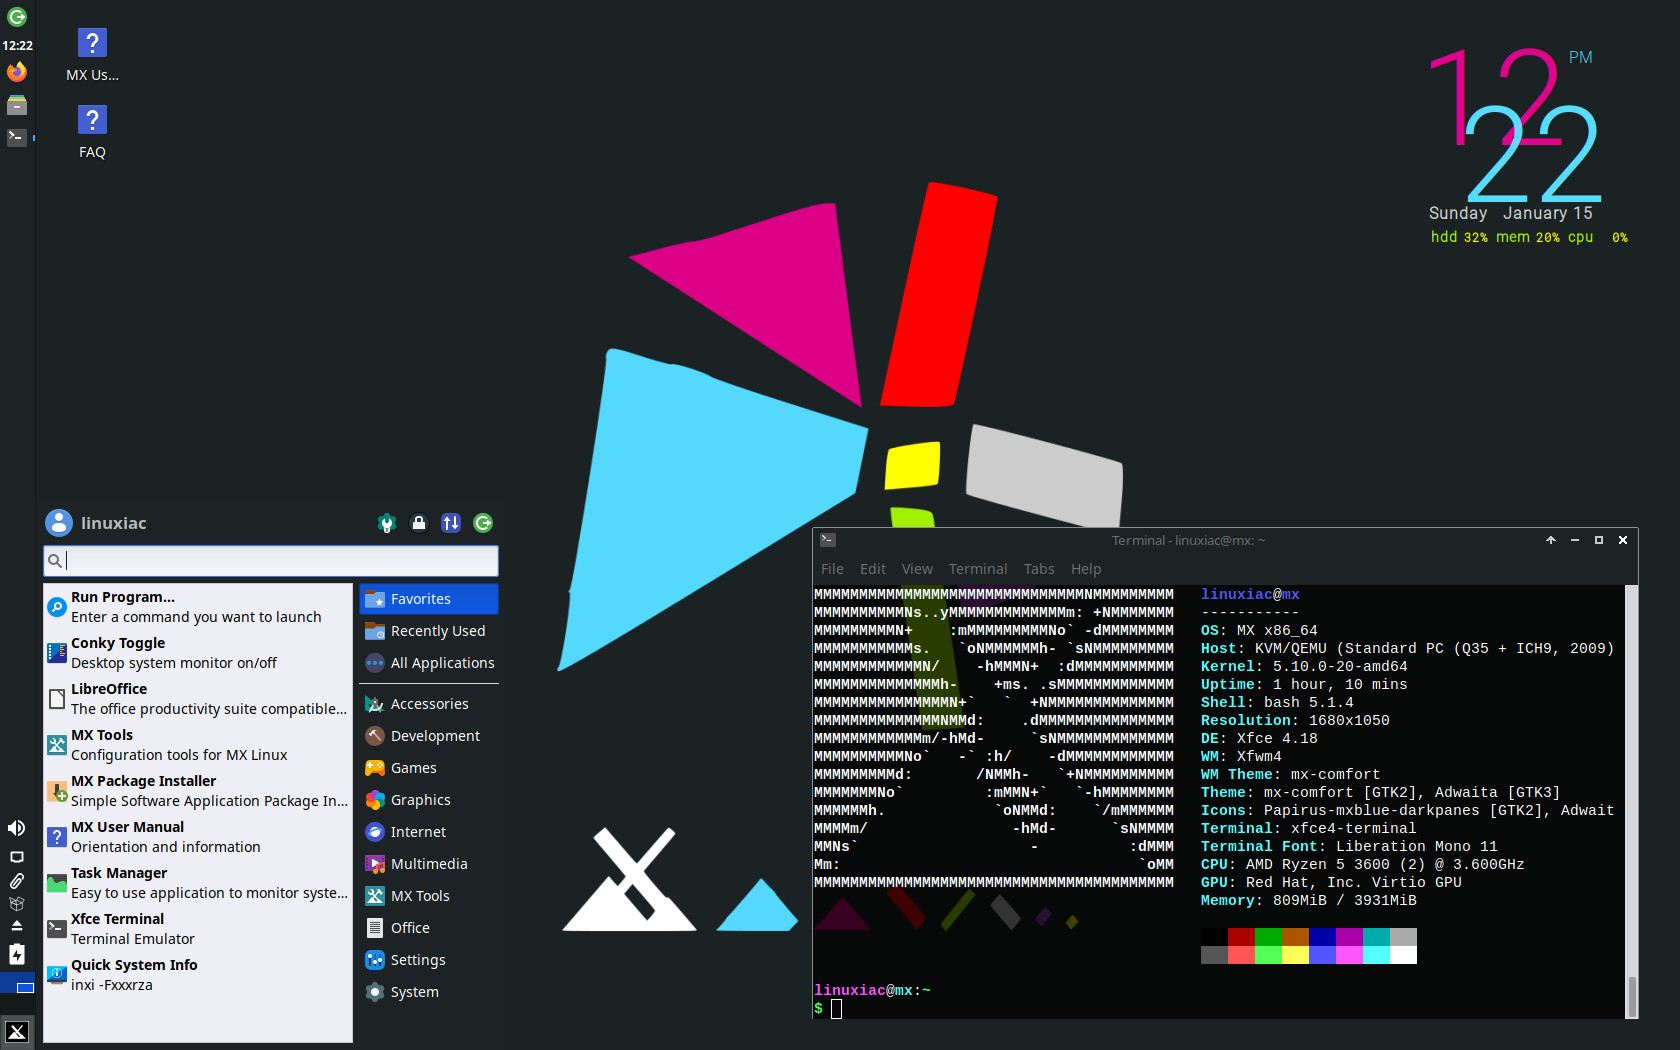Image resolution: width=1680 pixels, height=1050 pixels.
Task: Open the Terminal menu in the menubar
Action: coord(978,569)
